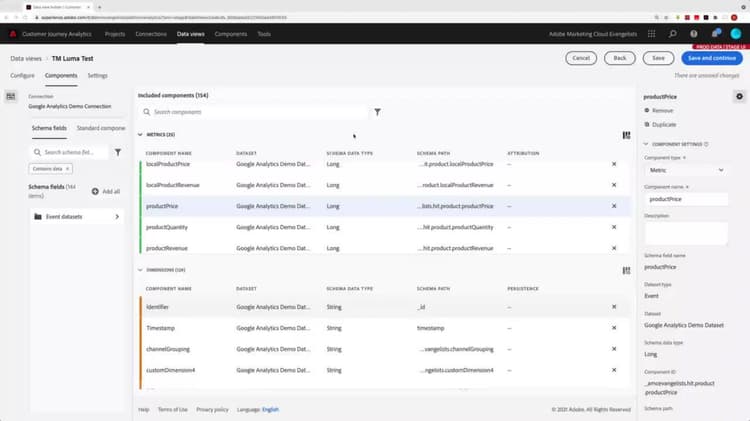Image resolution: width=750 pixels, height=421 pixels.
Task: Remove Identifier row with X
Action: coord(614,307)
